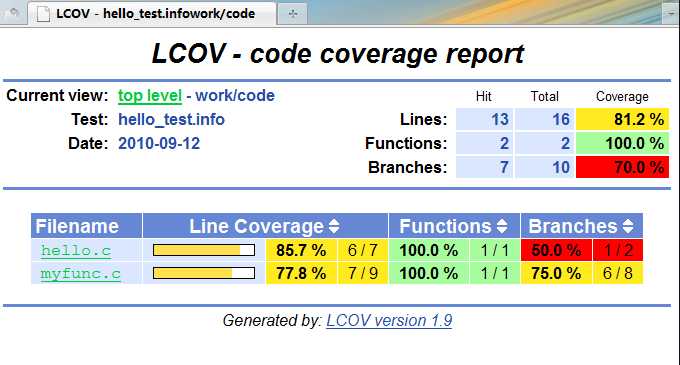Screen dimensions: 680x365
Task: Click the 70.0 % branches coverage summary
Action: tap(622, 167)
